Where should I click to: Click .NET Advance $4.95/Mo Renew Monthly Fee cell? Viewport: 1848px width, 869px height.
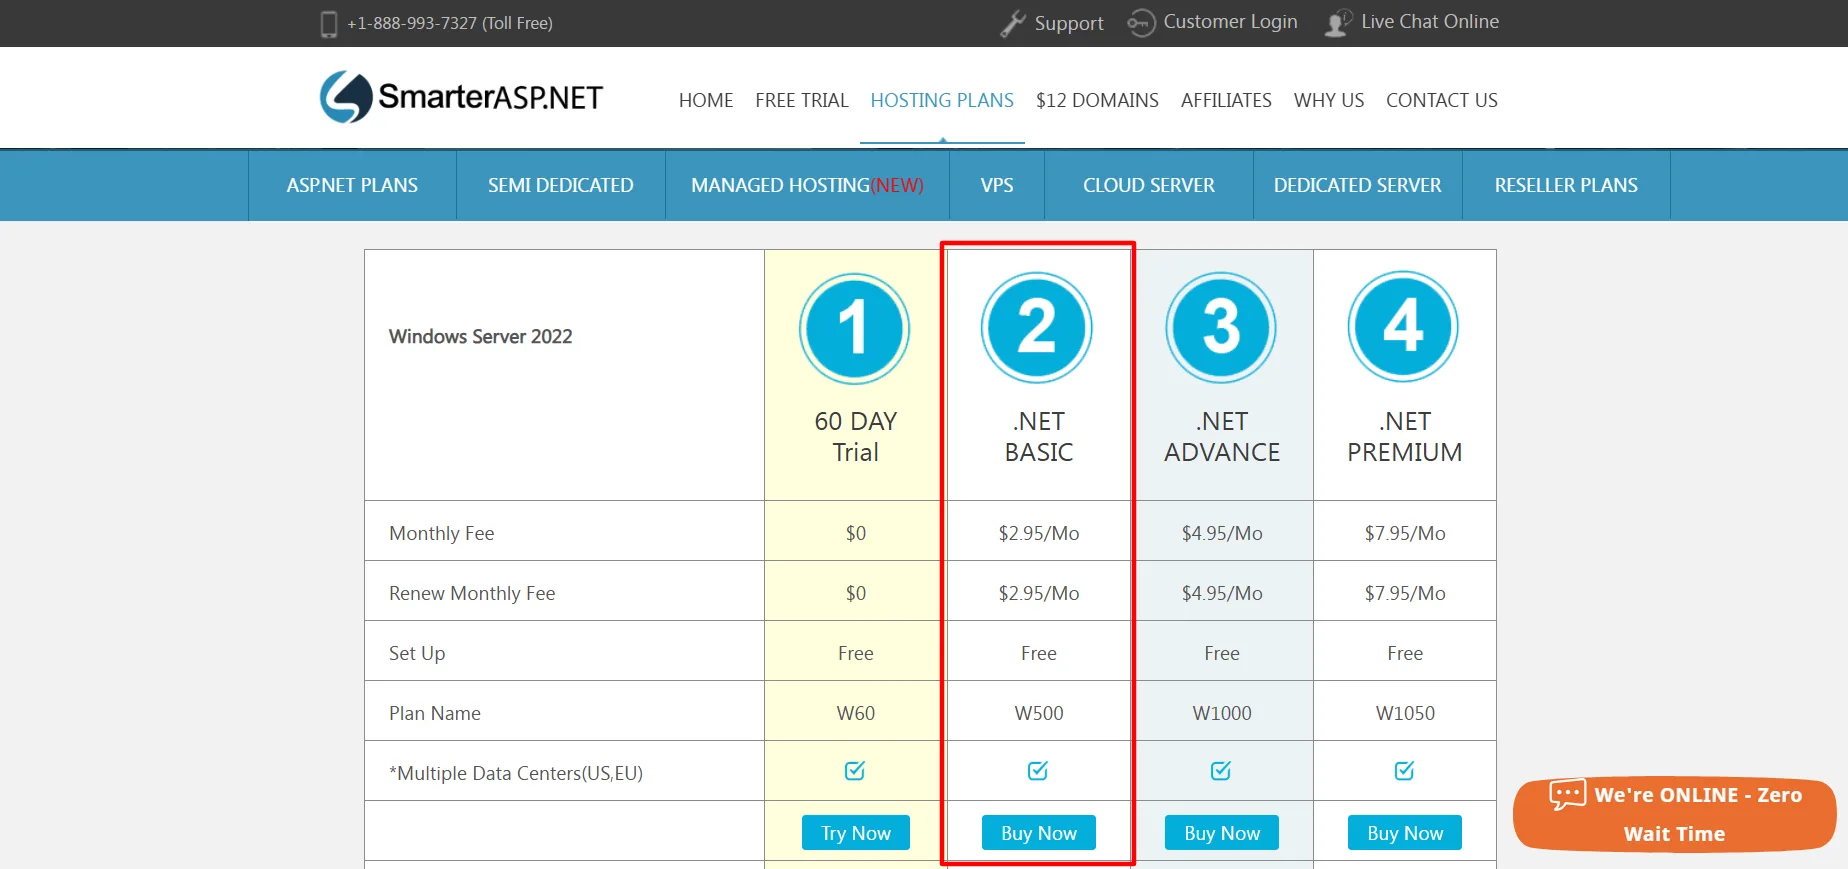1222,593
